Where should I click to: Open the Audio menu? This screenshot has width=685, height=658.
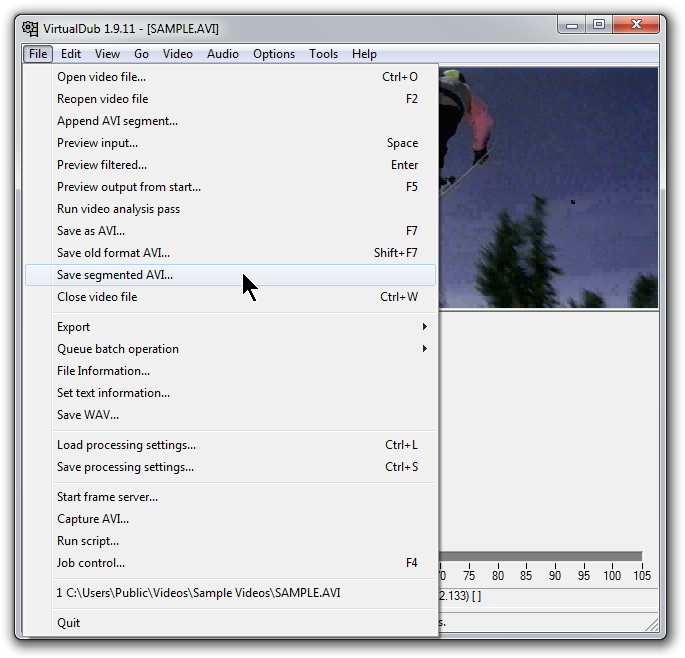pos(223,54)
